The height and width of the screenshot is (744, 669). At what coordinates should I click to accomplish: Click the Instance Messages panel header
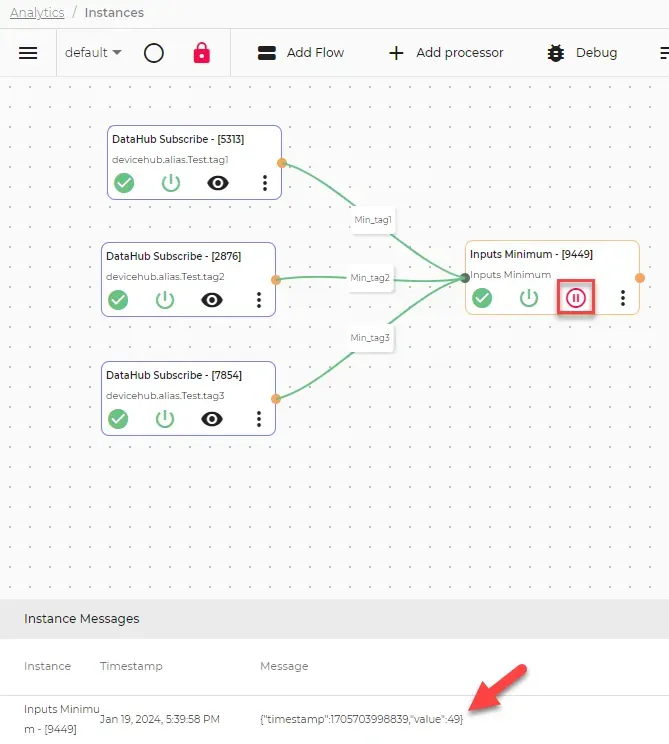334,619
